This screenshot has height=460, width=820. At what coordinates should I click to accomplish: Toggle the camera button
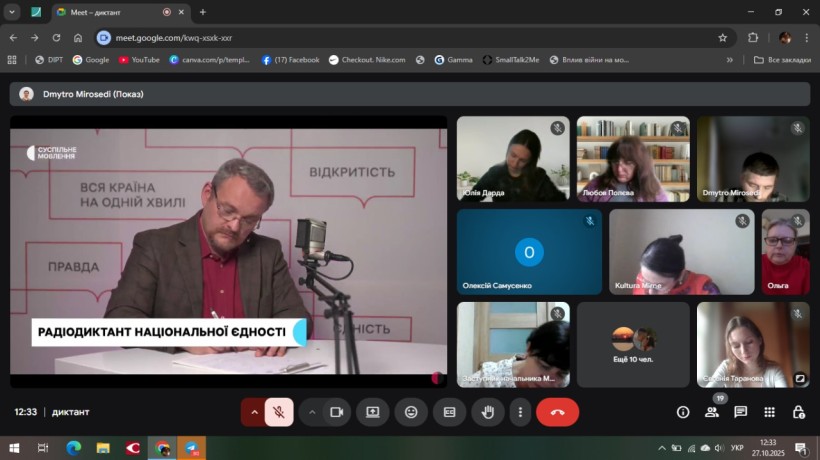[337, 412]
